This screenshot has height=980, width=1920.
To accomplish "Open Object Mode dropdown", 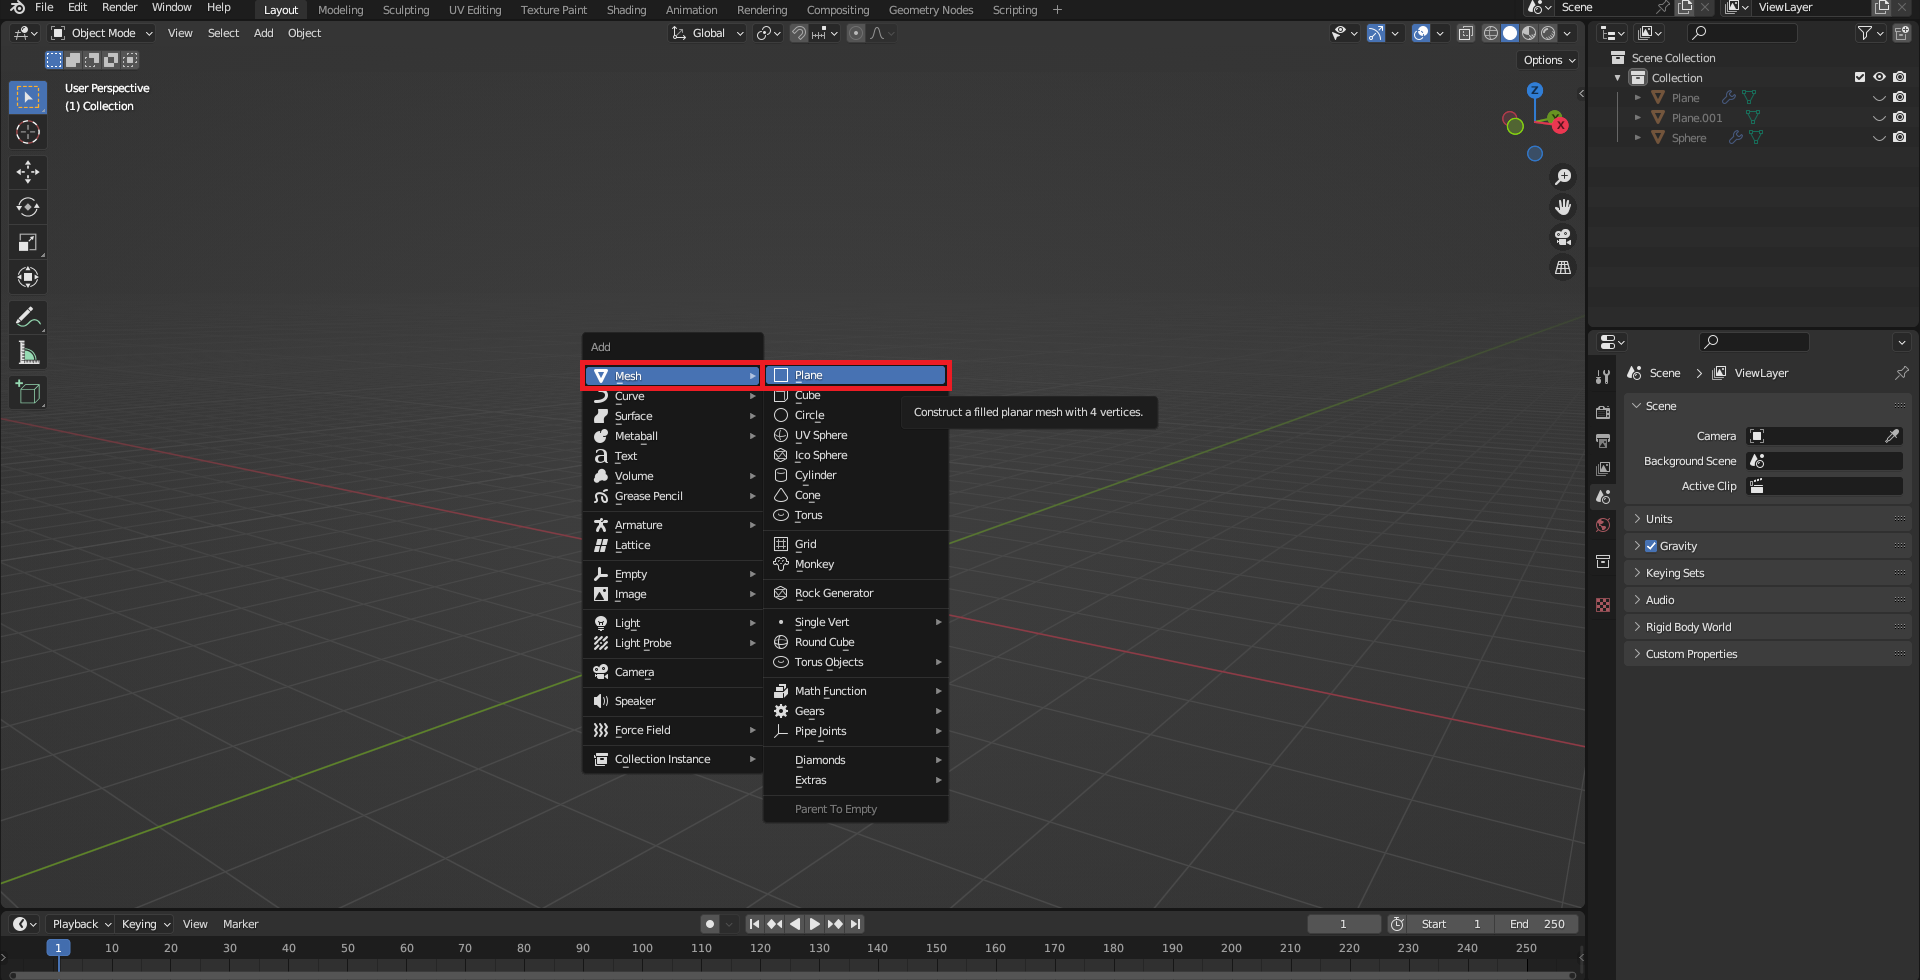I will point(102,33).
